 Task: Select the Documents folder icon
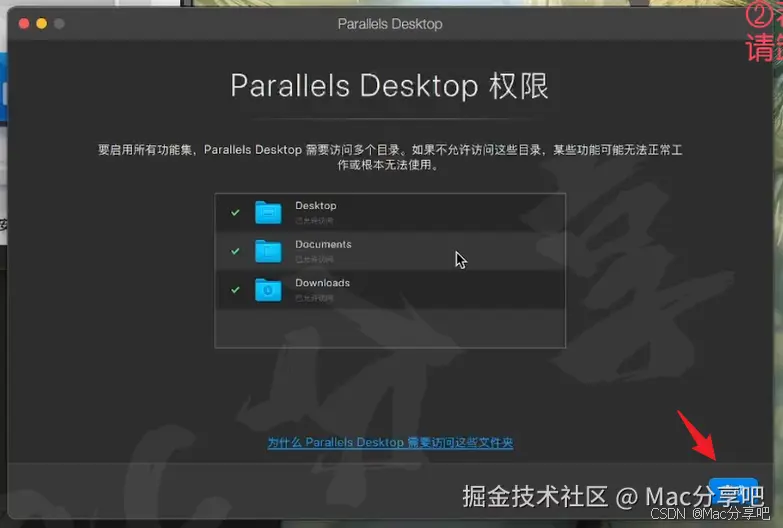[x=268, y=251]
